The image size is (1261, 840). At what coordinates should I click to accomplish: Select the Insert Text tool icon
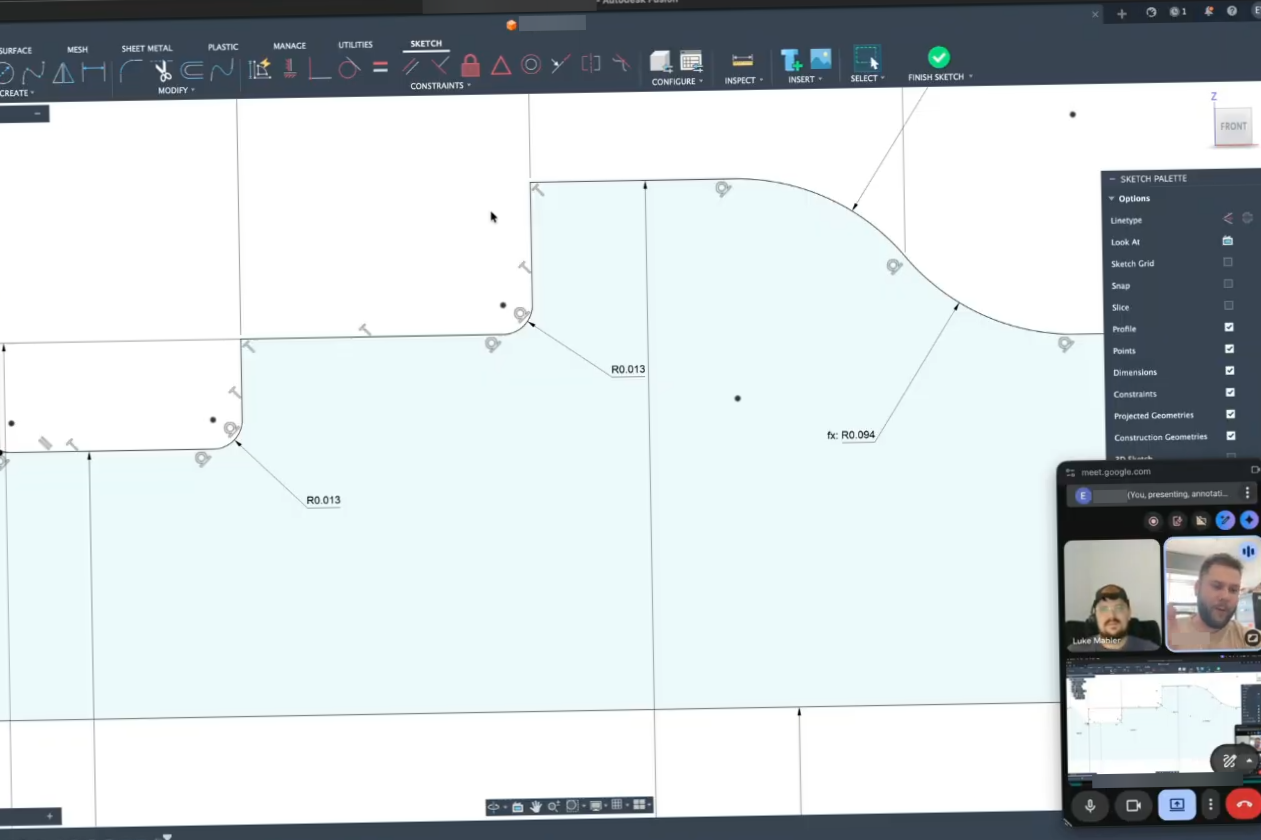click(x=791, y=60)
